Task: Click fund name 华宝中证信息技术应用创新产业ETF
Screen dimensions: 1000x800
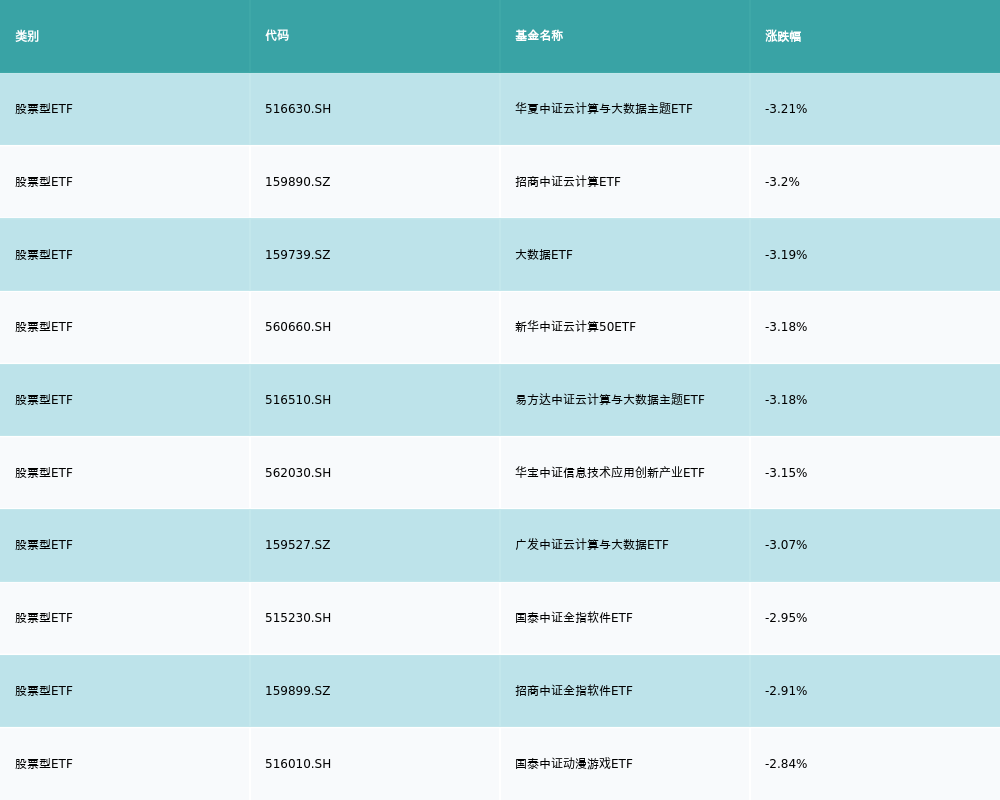Action: (610, 473)
